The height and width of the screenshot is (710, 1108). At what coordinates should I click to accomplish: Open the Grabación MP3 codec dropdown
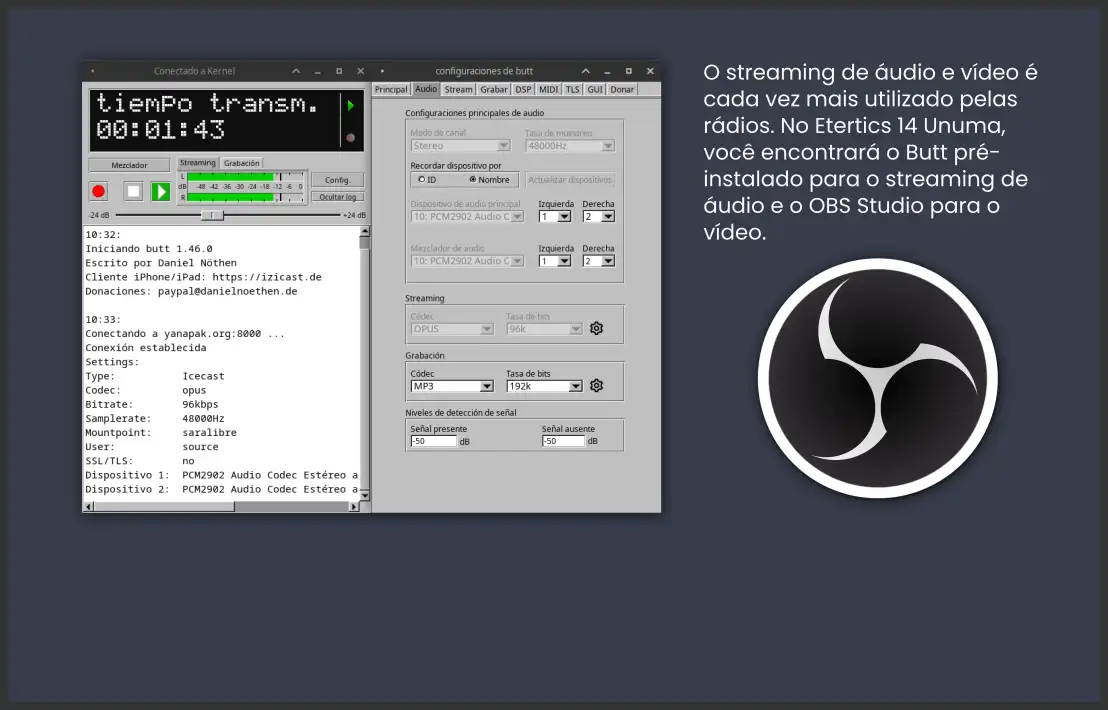click(452, 386)
